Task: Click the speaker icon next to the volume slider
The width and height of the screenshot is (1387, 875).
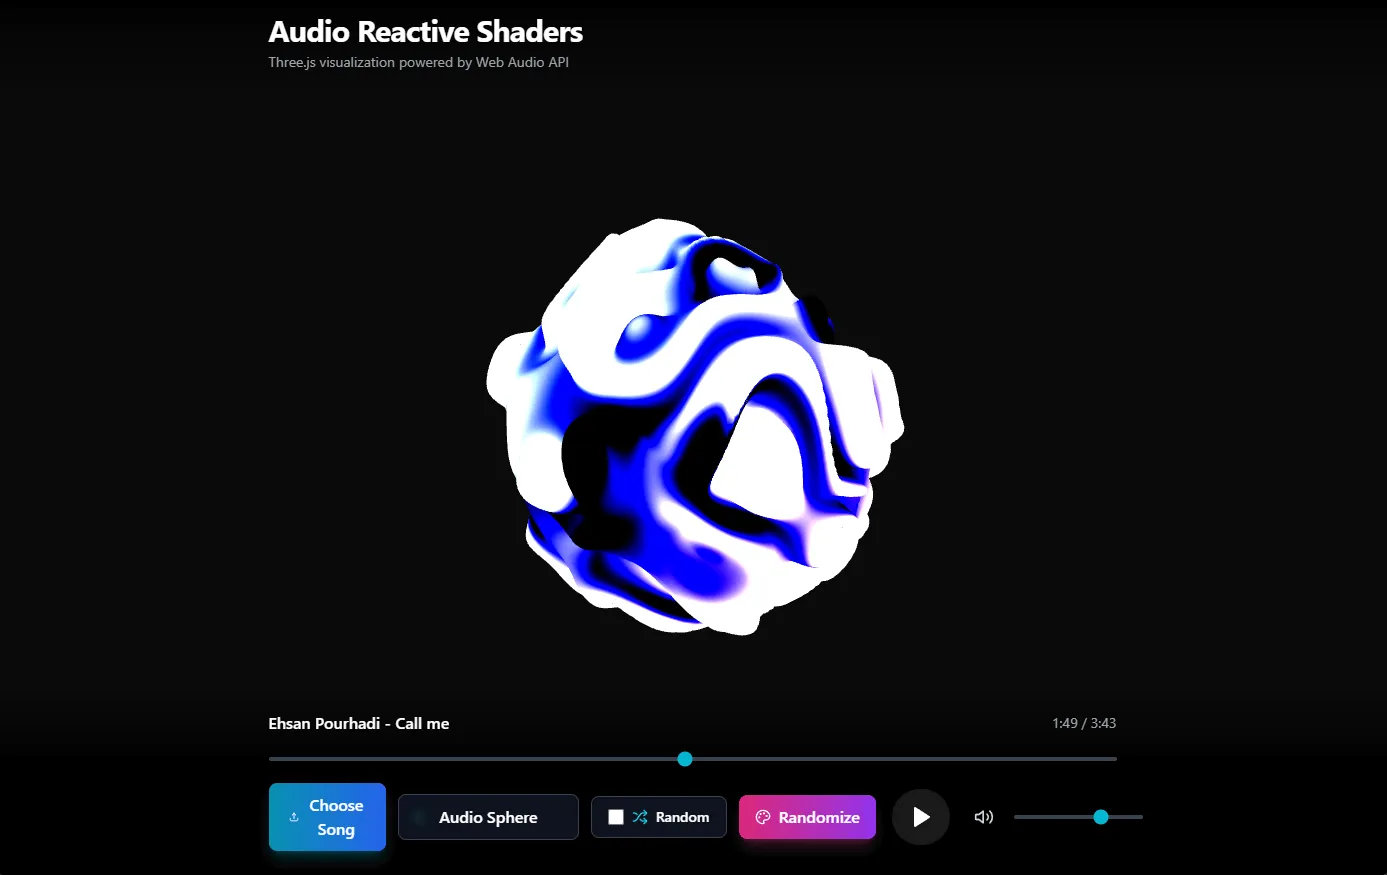Action: (x=983, y=817)
